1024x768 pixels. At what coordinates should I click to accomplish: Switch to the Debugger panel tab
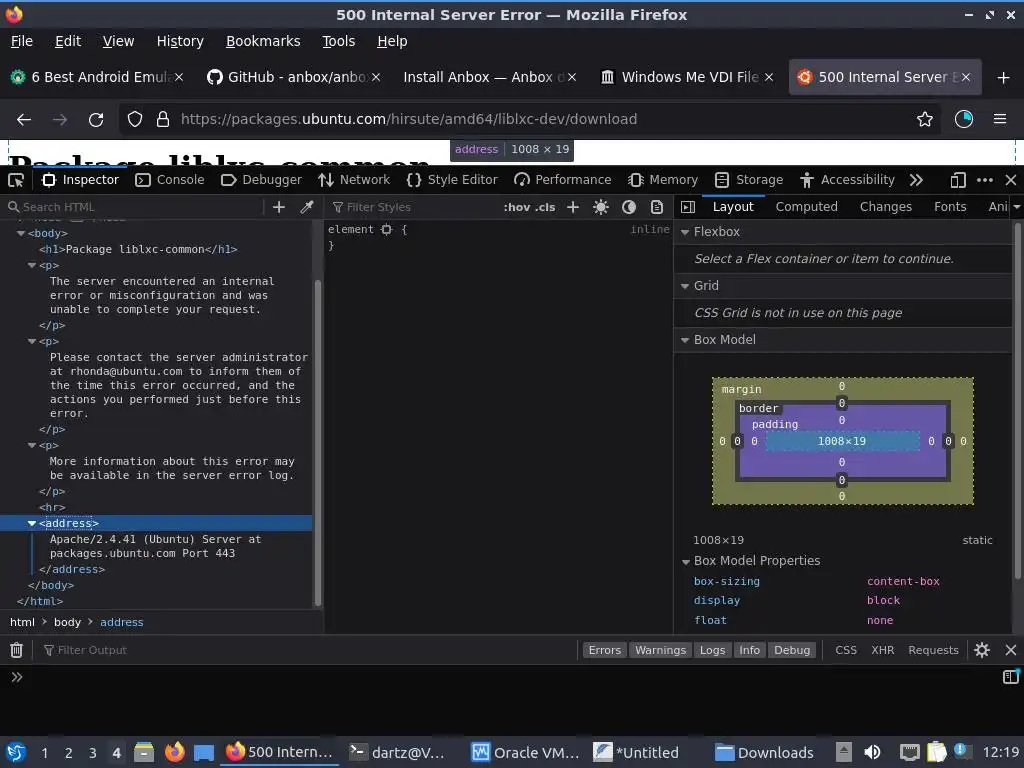(261, 180)
